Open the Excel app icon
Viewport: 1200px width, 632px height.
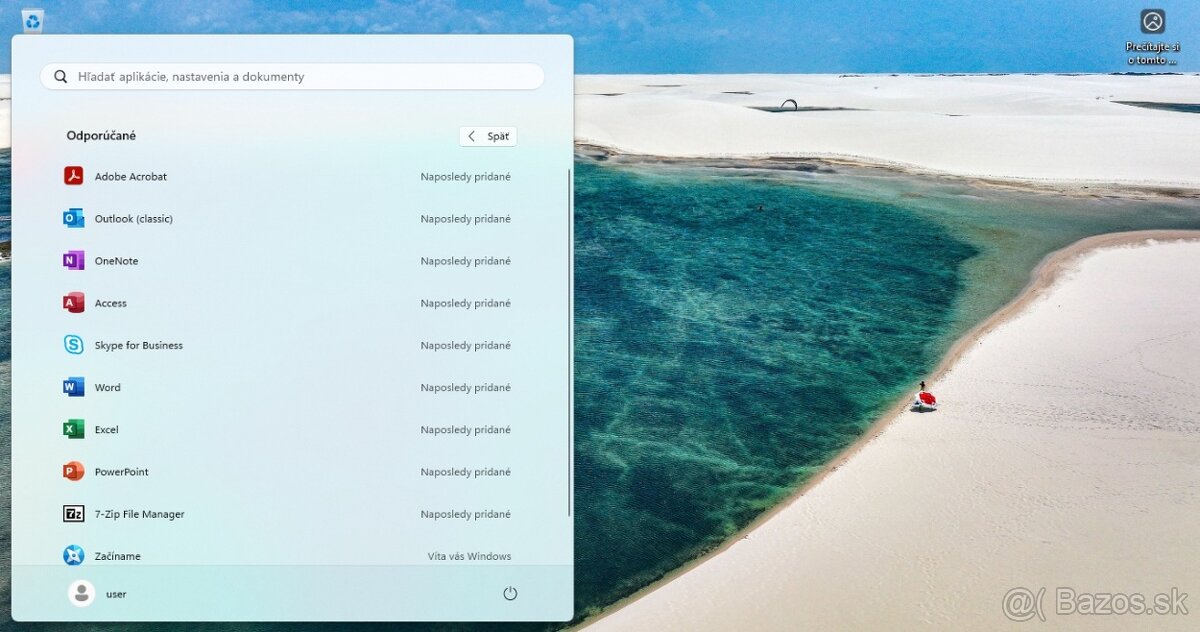click(74, 429)
